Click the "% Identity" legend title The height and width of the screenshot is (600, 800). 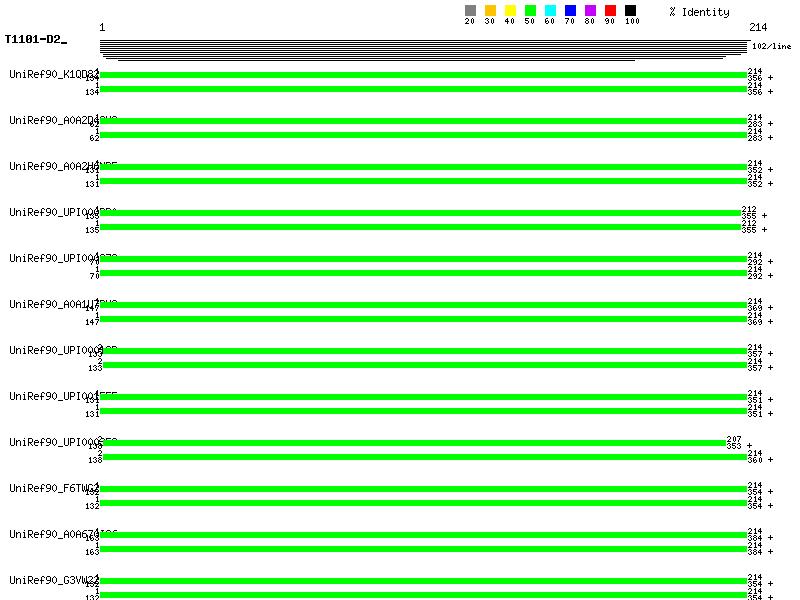tap(699, 12)
